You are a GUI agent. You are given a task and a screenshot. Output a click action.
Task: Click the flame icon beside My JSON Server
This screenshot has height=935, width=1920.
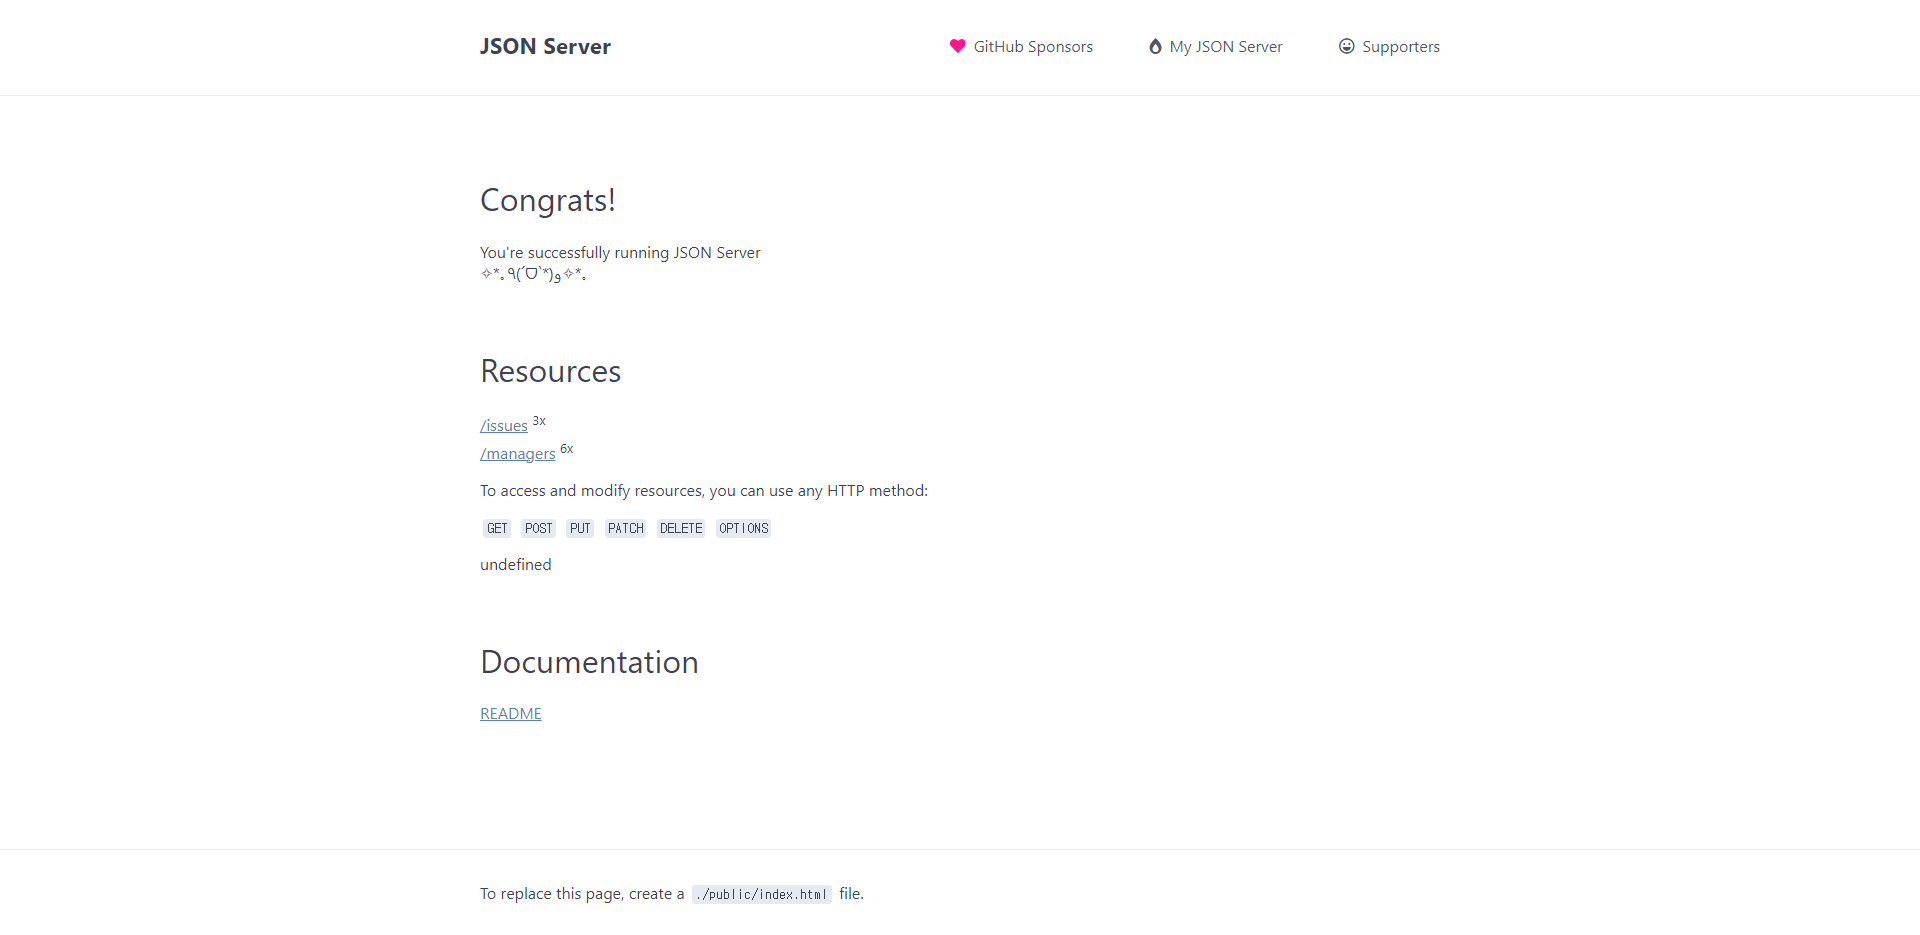click(1155, 46)
